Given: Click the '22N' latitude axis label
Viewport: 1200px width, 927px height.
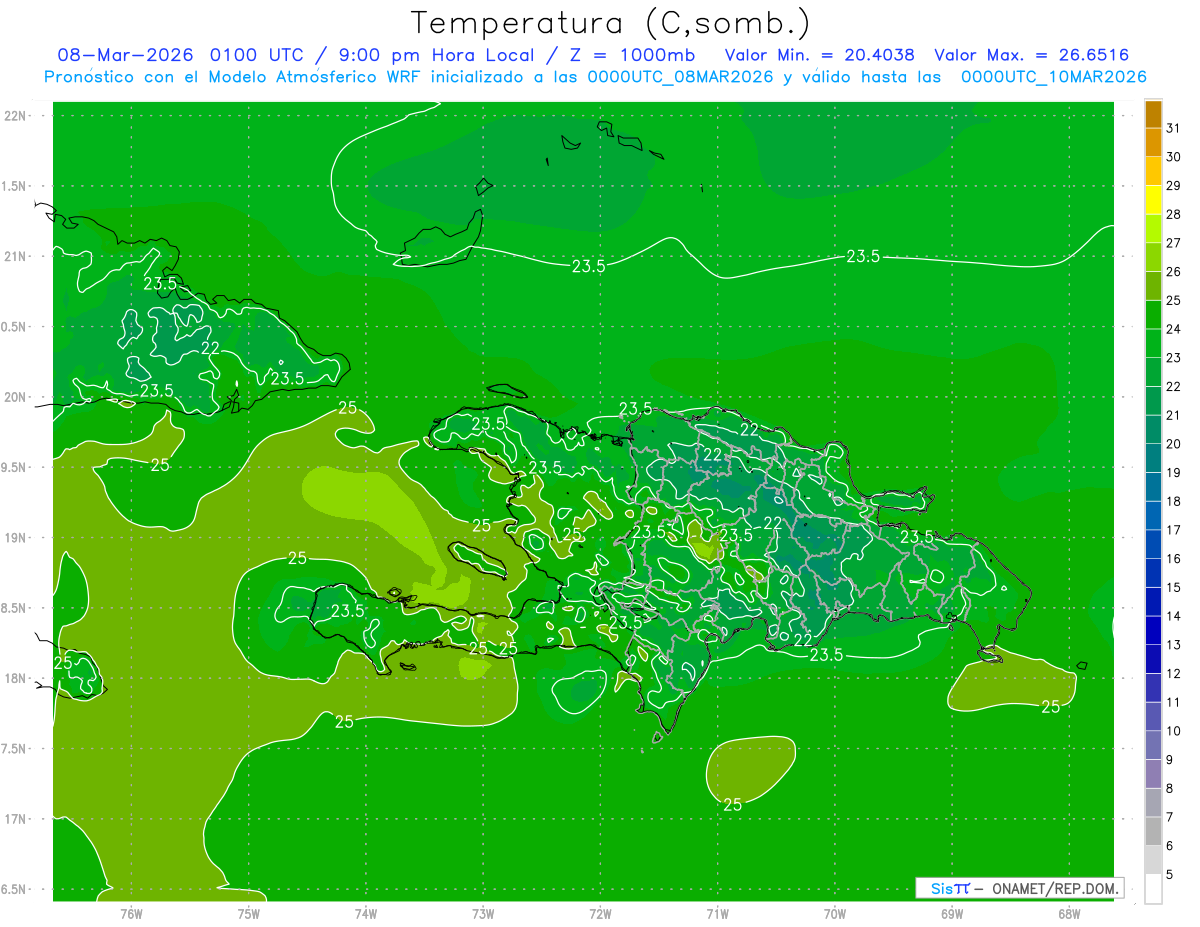Looking at the screenshot, I should tap(16, 116).
